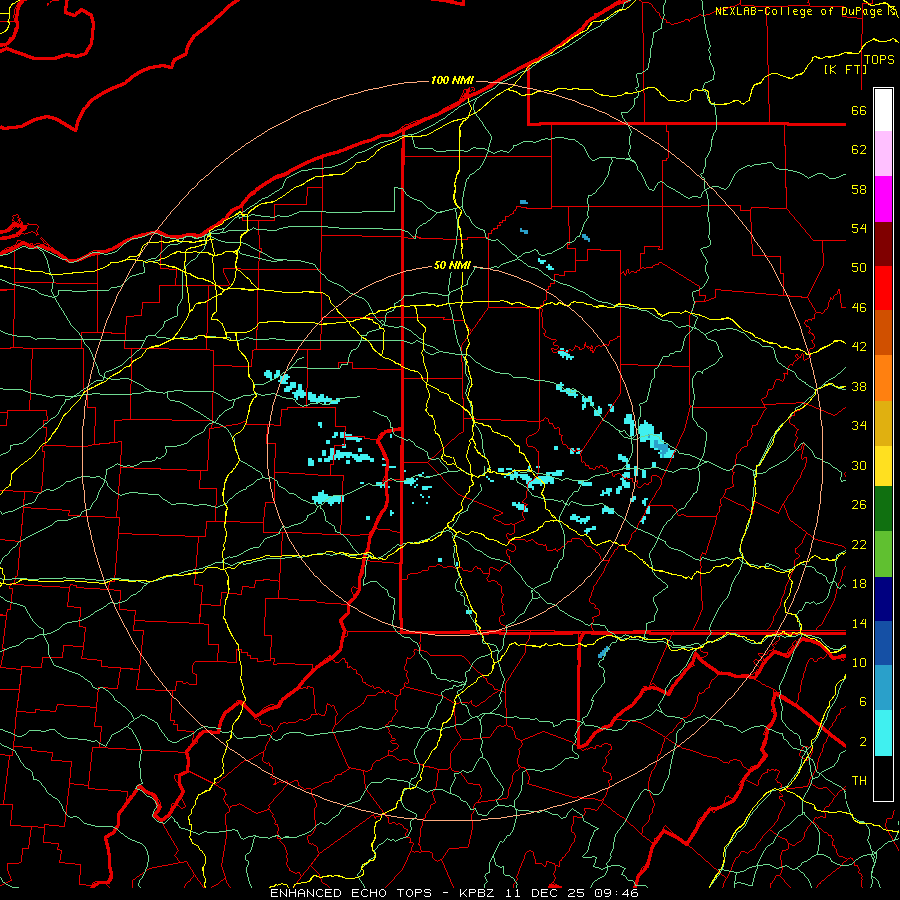The image size is (900, 900).
Task: Click the KPBZ radar station identifier
Action: (x=476, y=893)
